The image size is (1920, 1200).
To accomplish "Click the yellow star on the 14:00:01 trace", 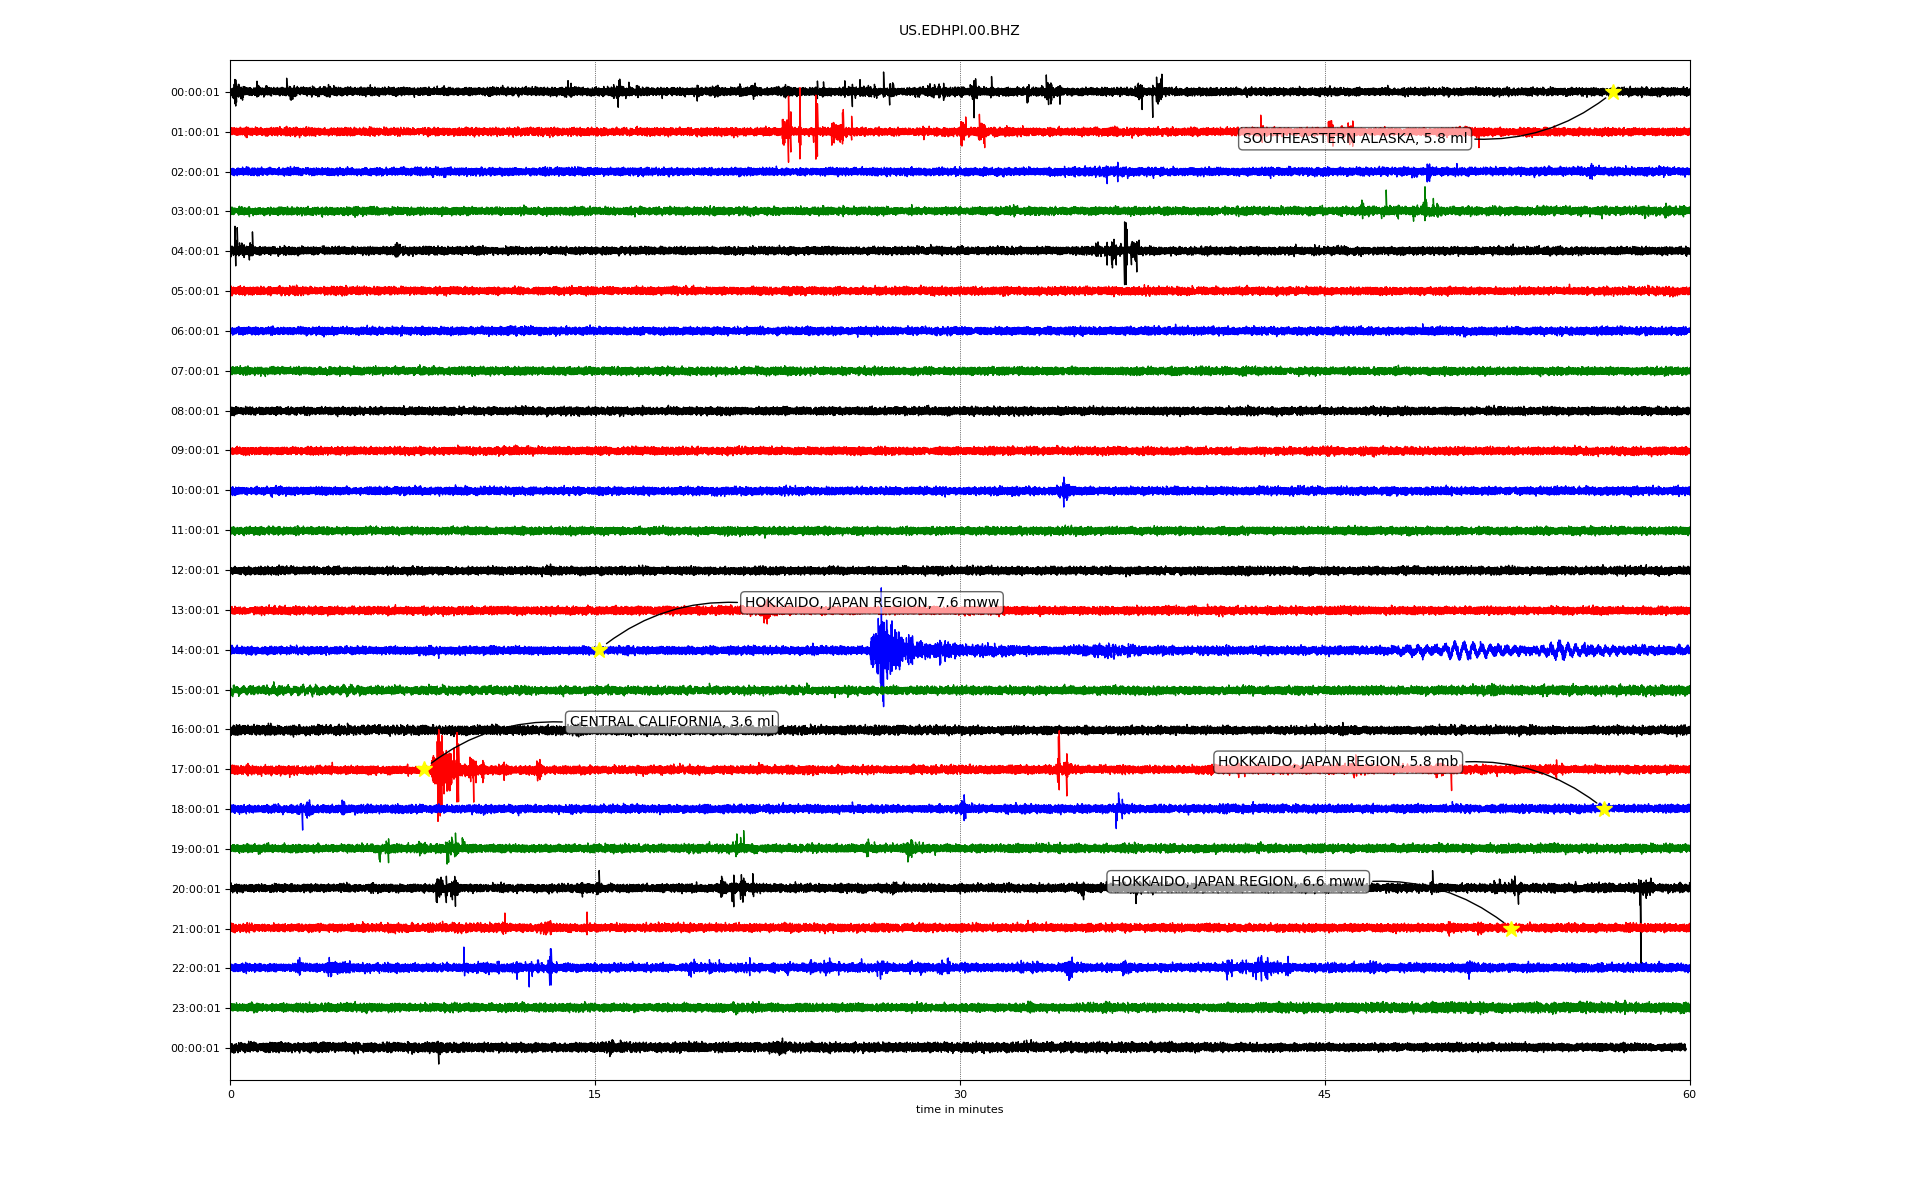I will [599, 650].
